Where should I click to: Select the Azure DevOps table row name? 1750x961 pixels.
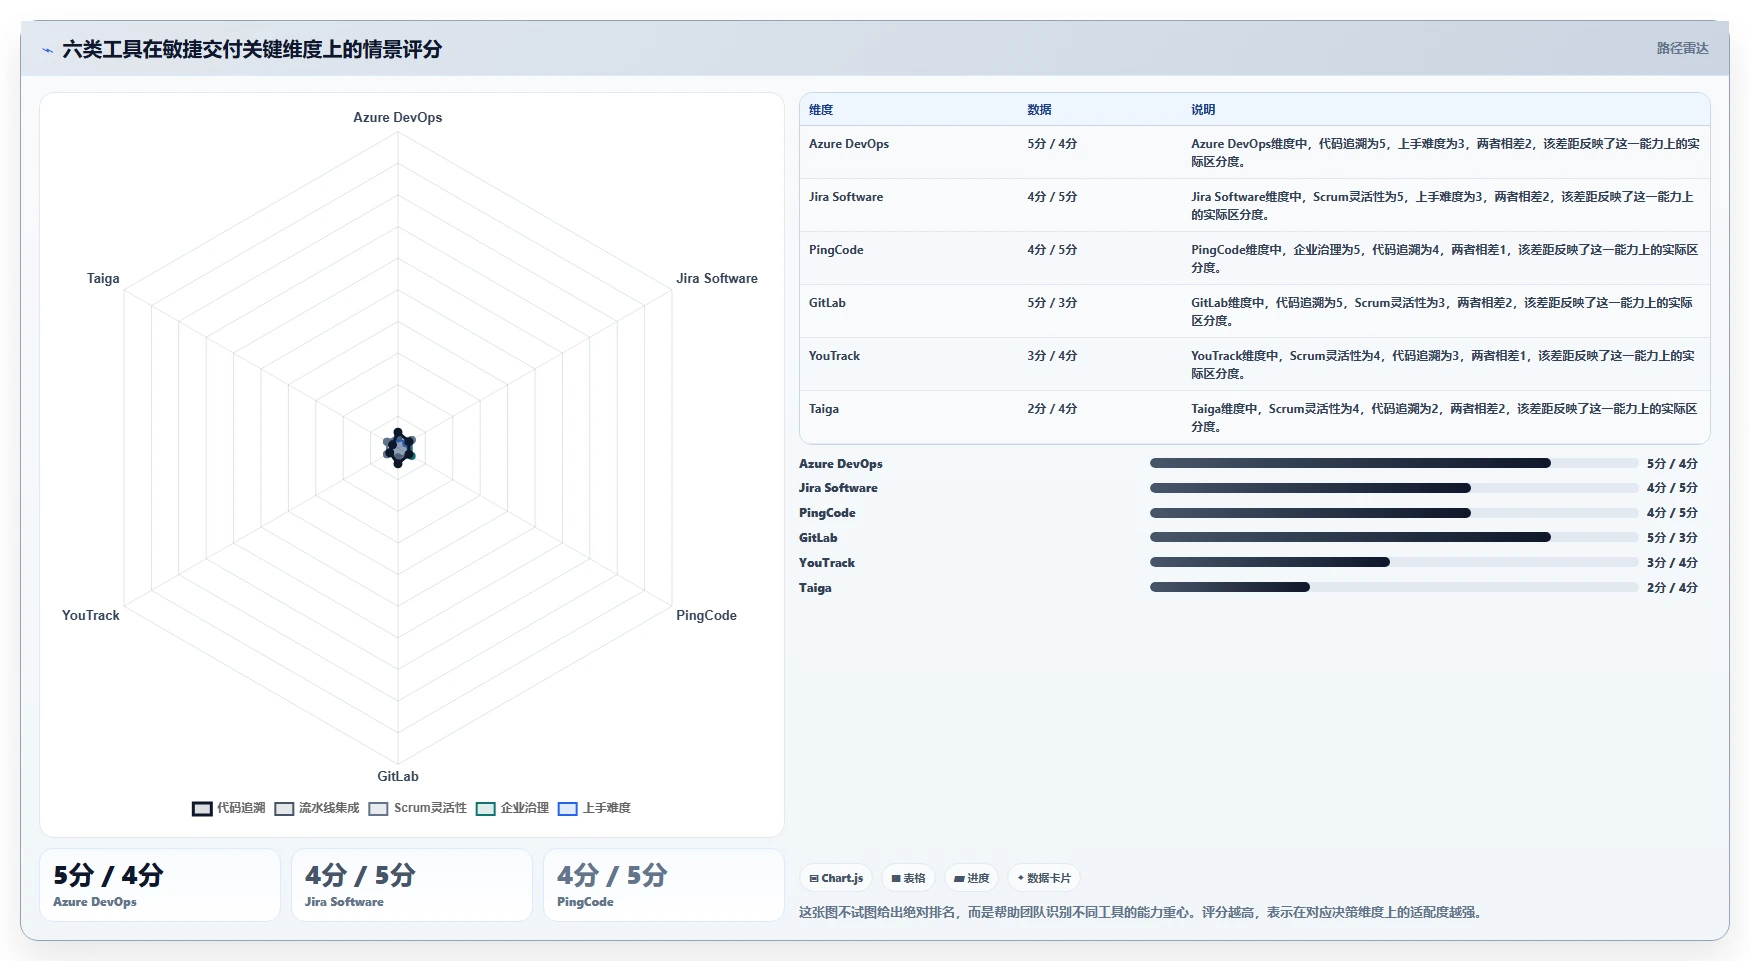coord(849,144)
